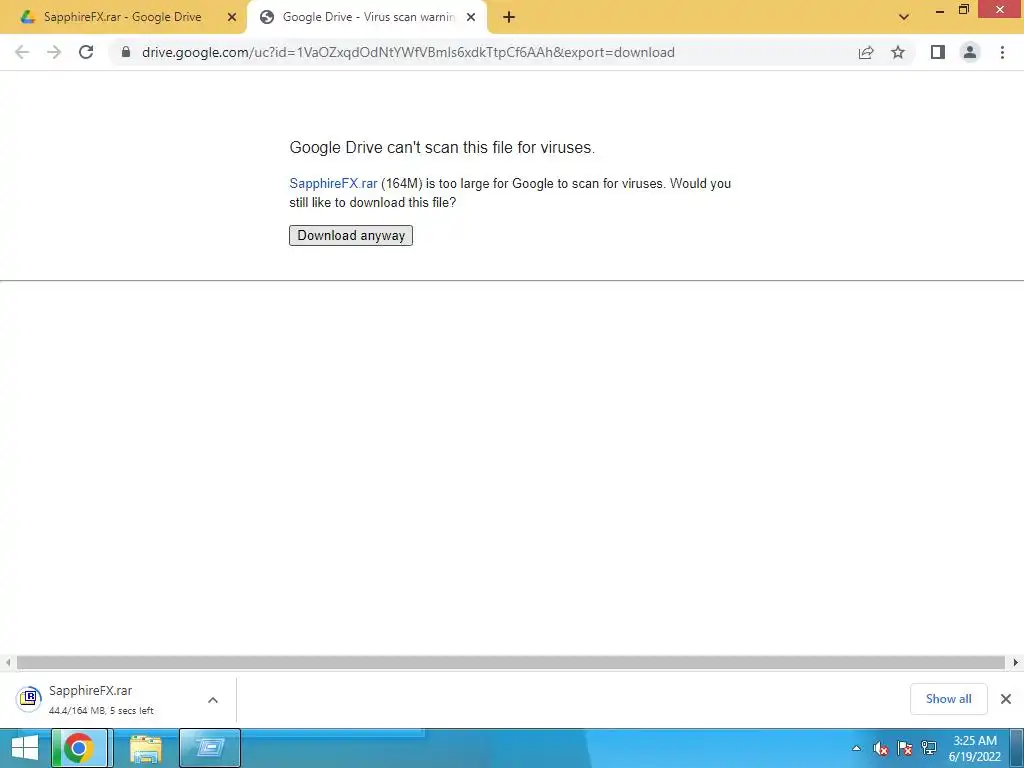Bookmark this tab with the star icon

(898, 52)
